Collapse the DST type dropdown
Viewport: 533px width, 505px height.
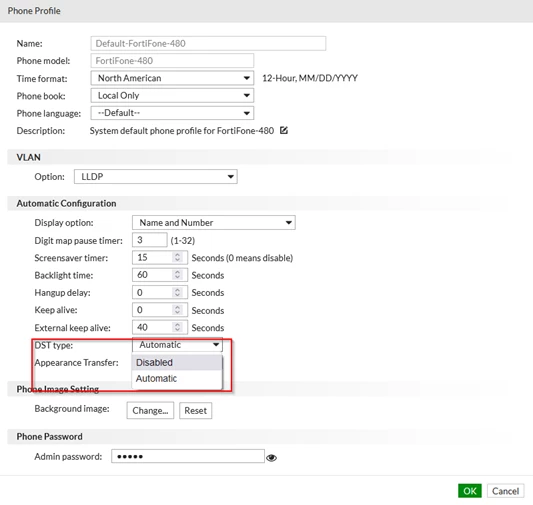pyautogui.click(x=177, y=345)
